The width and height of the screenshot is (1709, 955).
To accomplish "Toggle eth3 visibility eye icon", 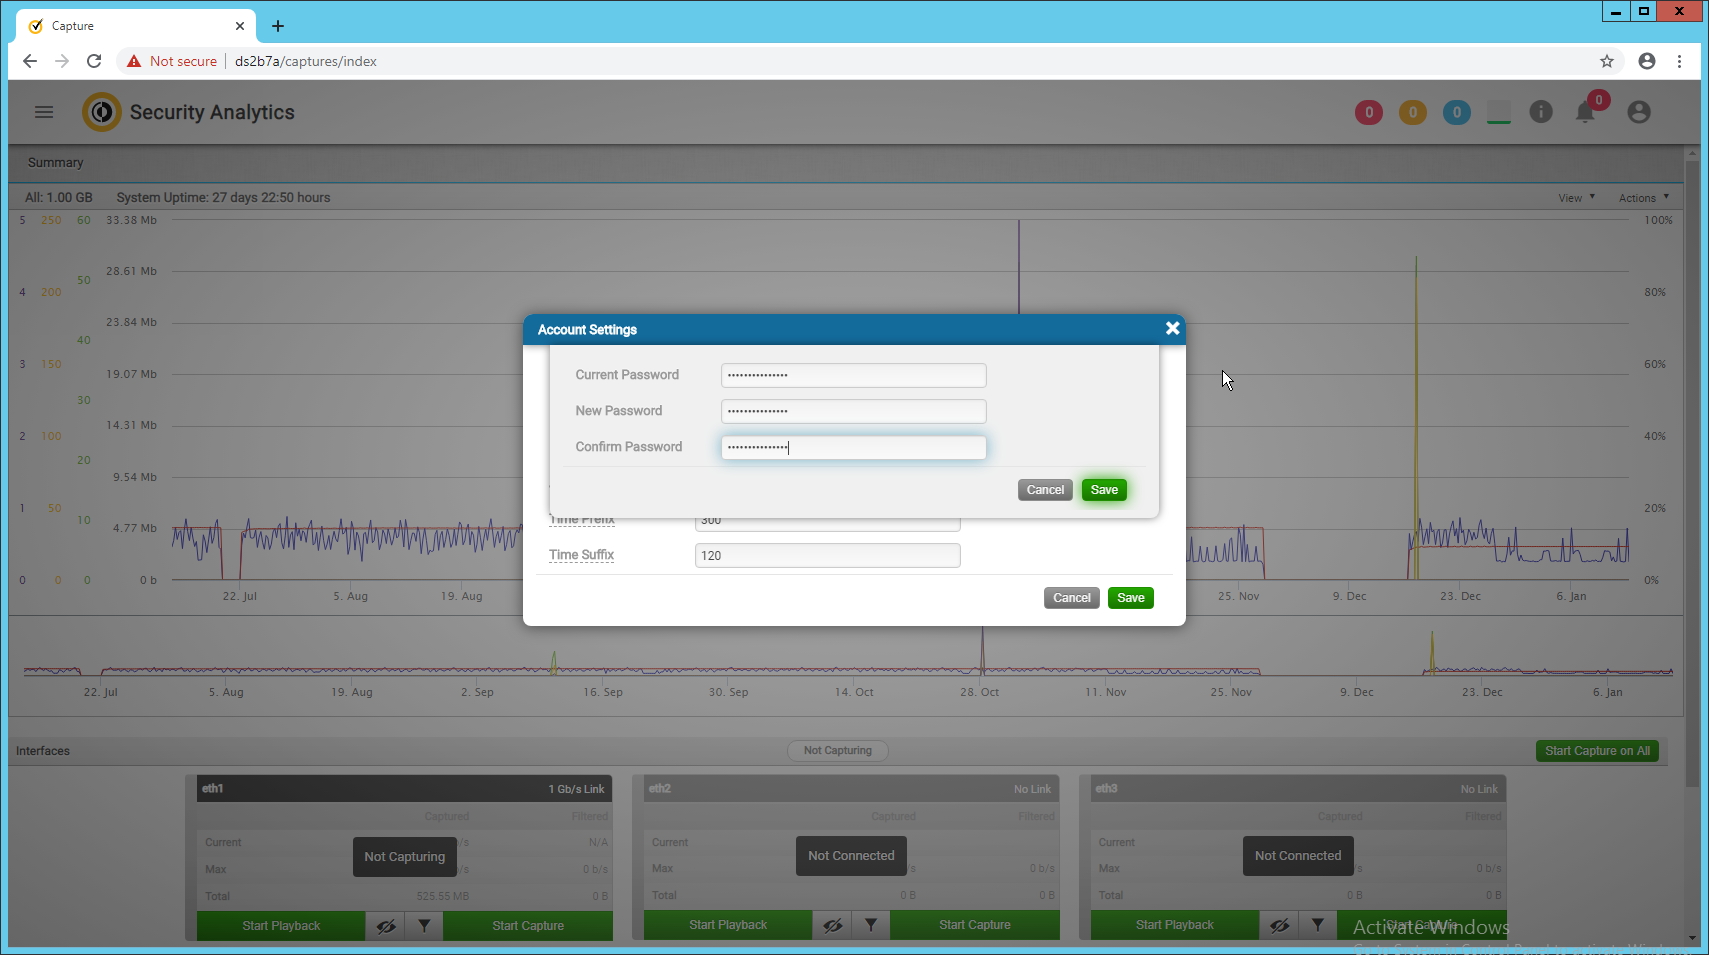I will click(x=1279, y=926).
